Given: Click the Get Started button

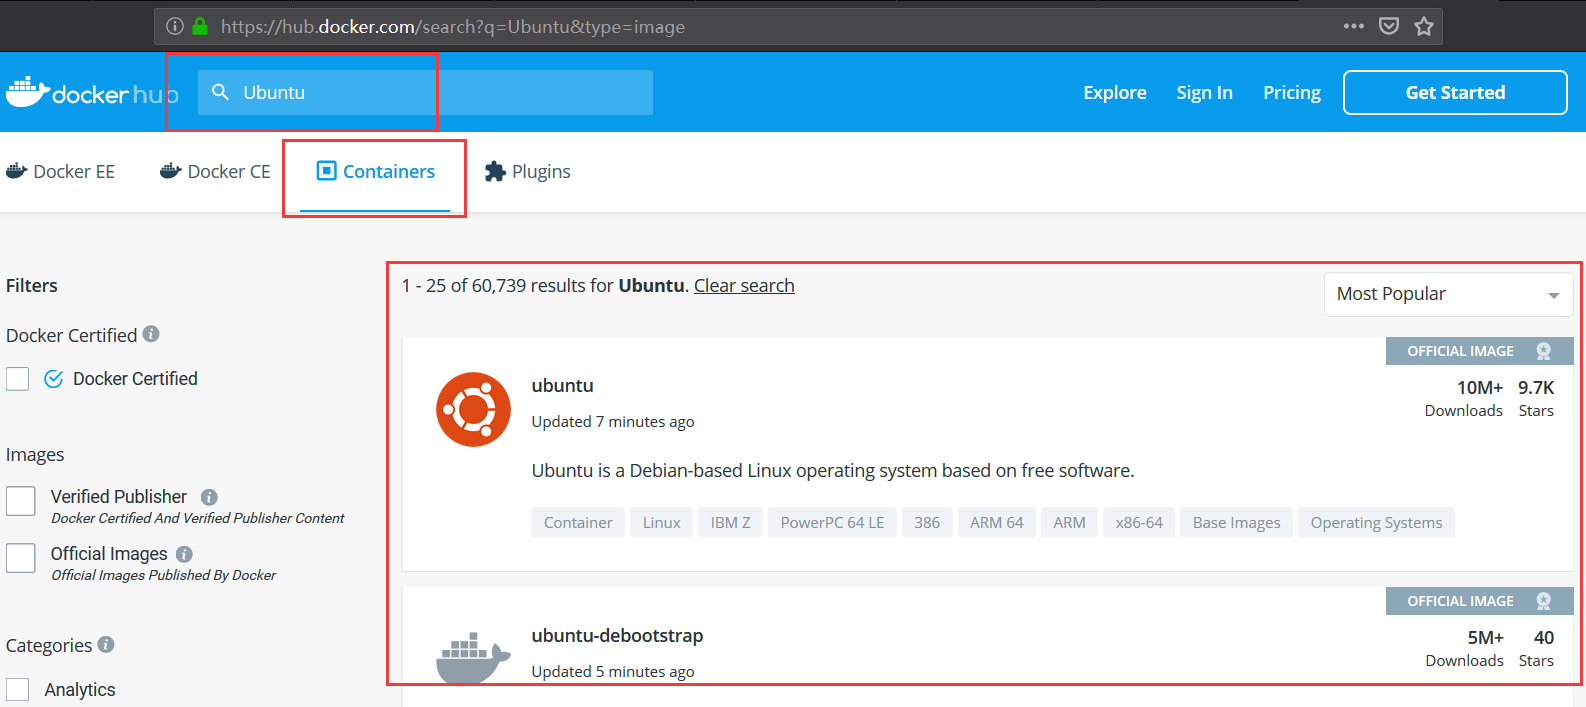Looking at the screenshot, I should click(x=1455, y=92).
